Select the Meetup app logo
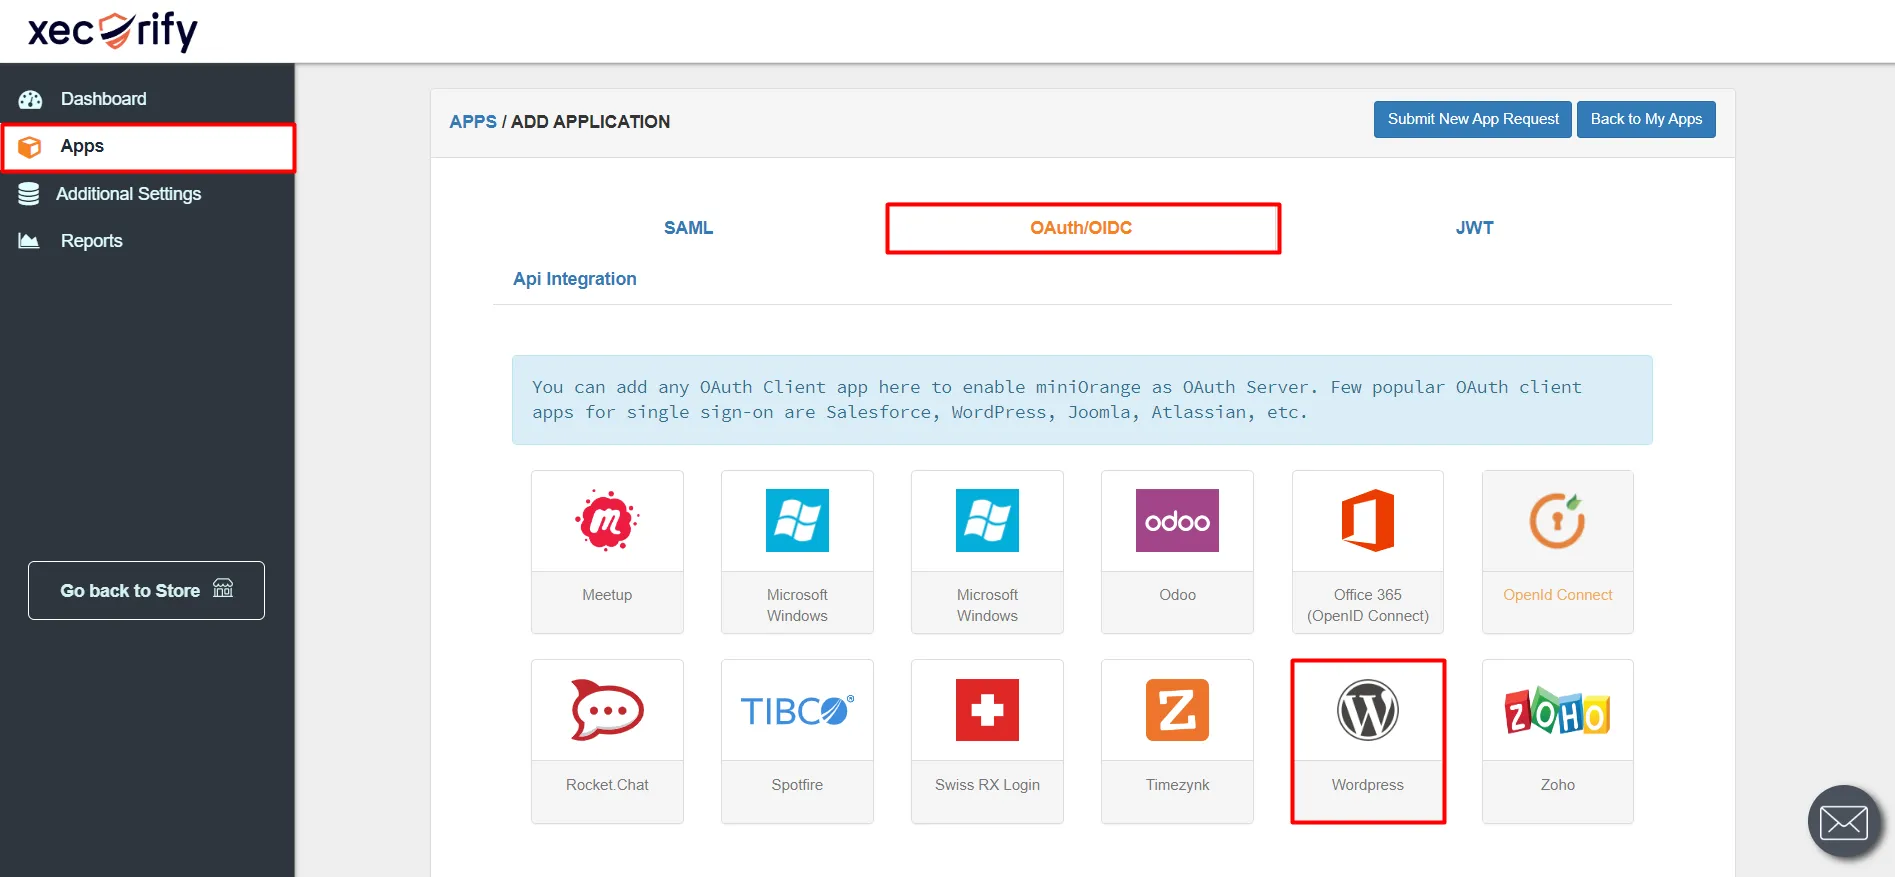This screenshot has width=1895, height=877. [x=607, y=520]
